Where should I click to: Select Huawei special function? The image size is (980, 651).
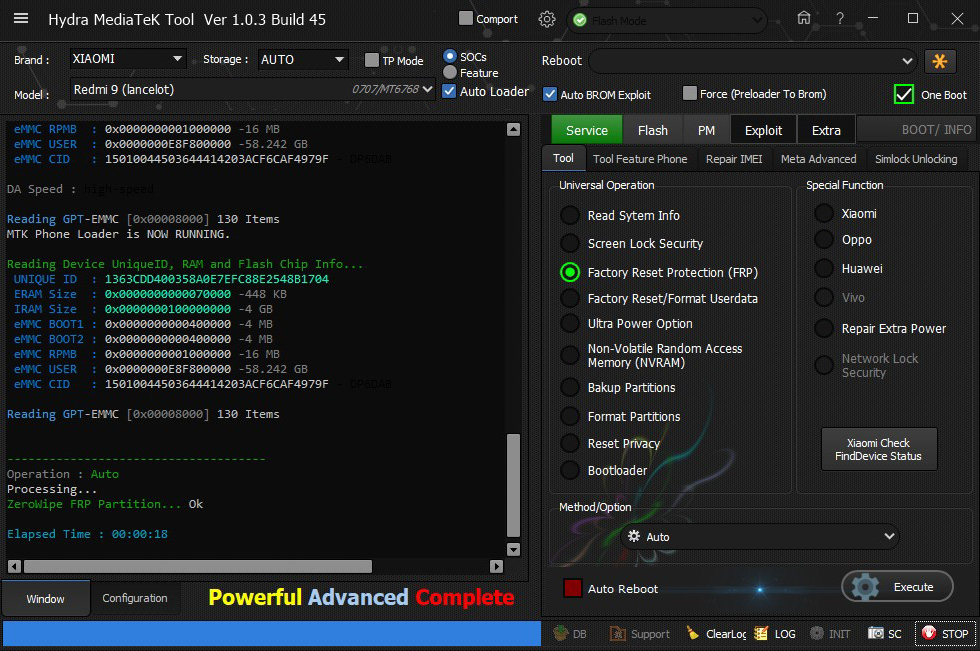click(824, 268)
